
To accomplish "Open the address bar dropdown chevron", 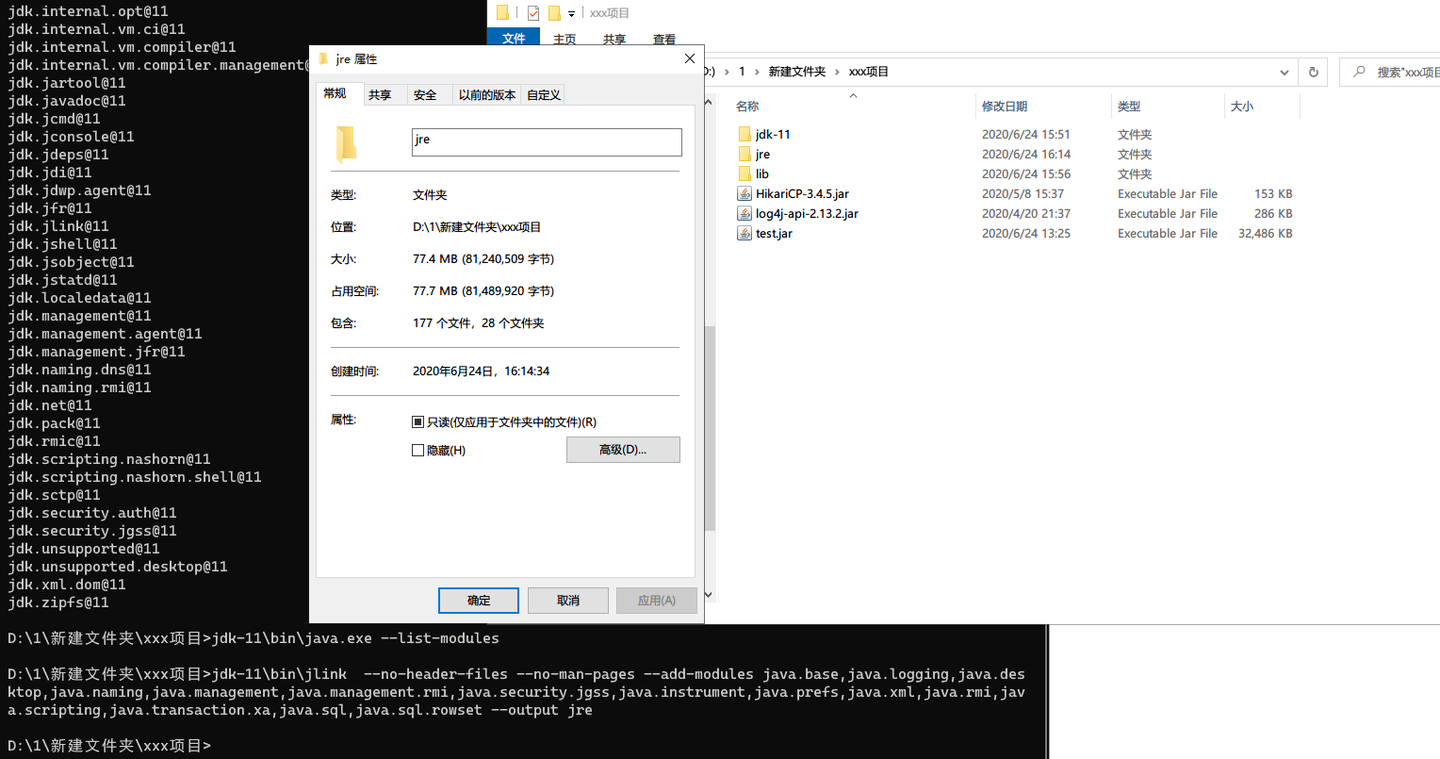I will (x=1284, y=71).
